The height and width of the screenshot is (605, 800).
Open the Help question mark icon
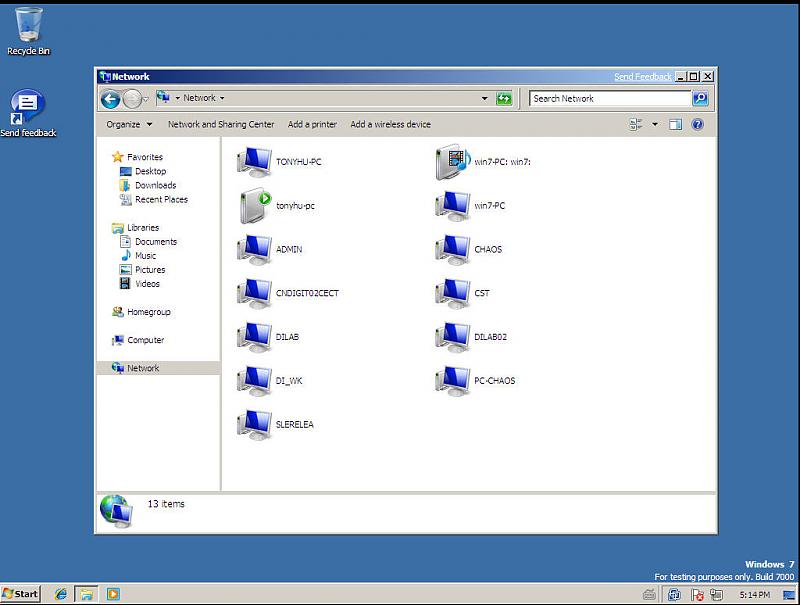point(698,125)
